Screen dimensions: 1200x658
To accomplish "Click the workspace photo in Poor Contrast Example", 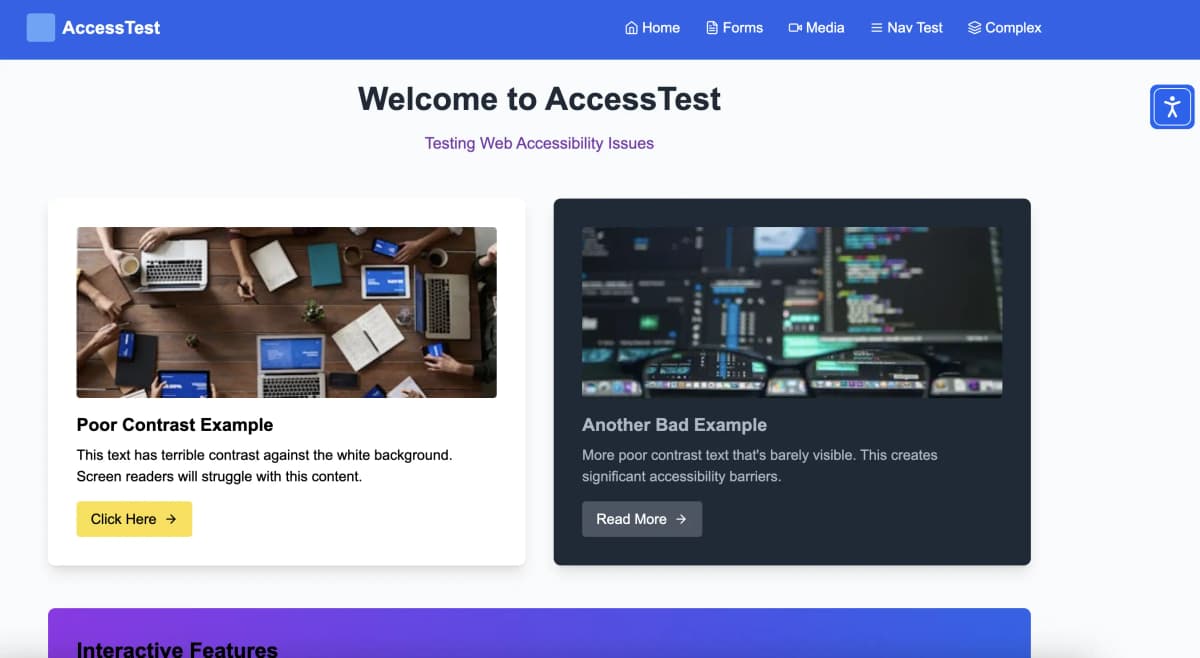I will pos(286,312).
